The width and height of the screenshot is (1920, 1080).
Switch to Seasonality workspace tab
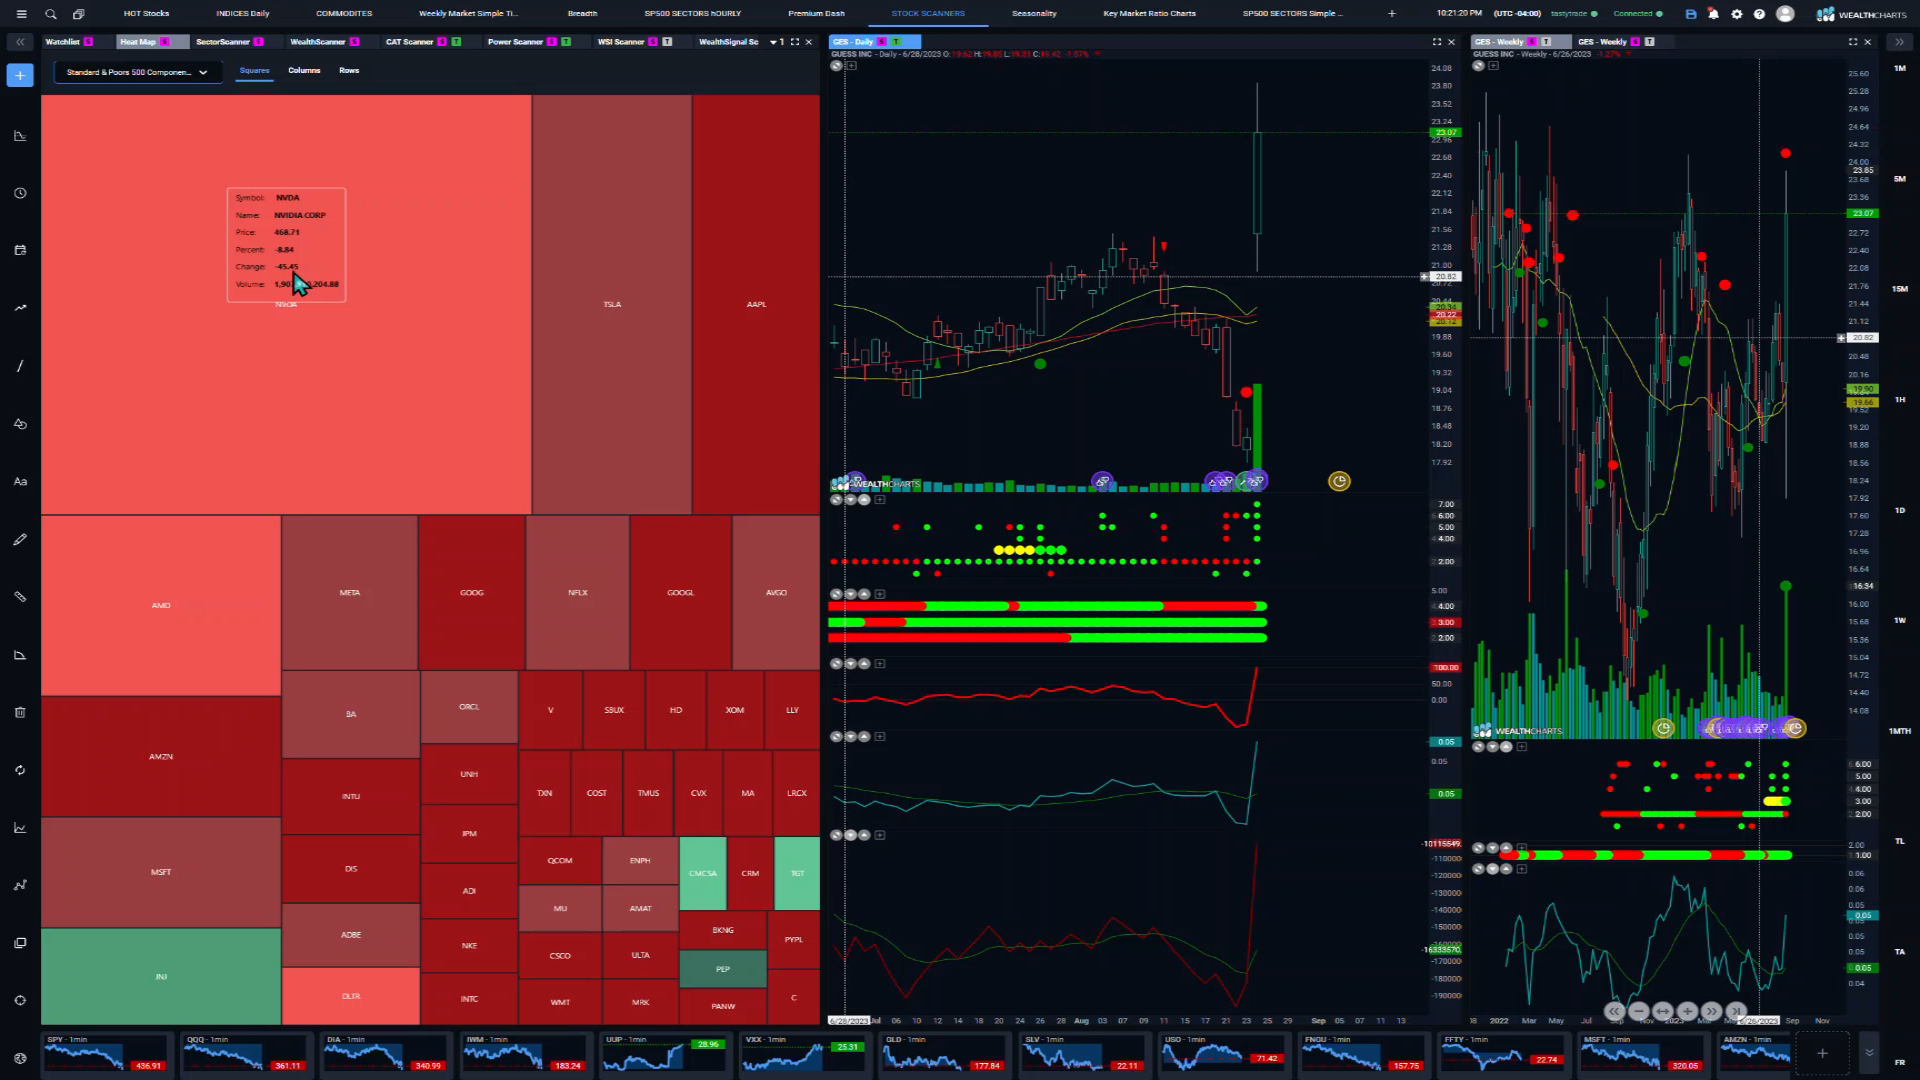[x=1034, y=14]
